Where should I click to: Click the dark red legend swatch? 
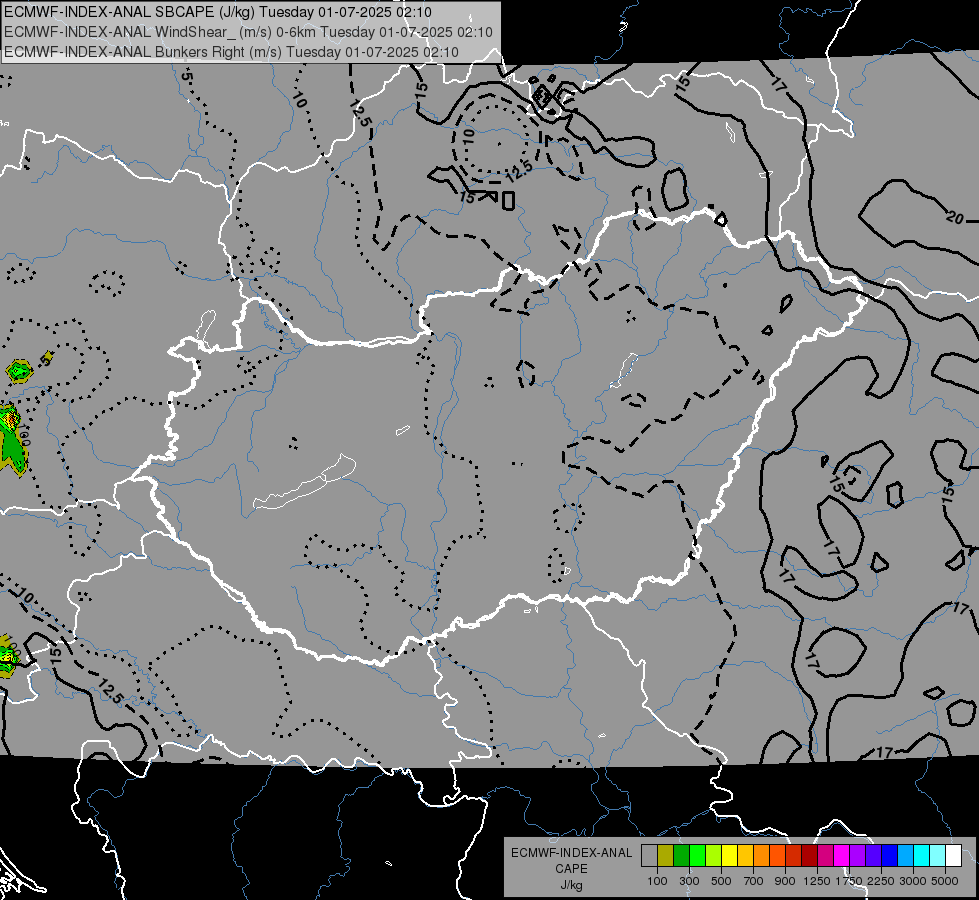click(x=810, y=856)
